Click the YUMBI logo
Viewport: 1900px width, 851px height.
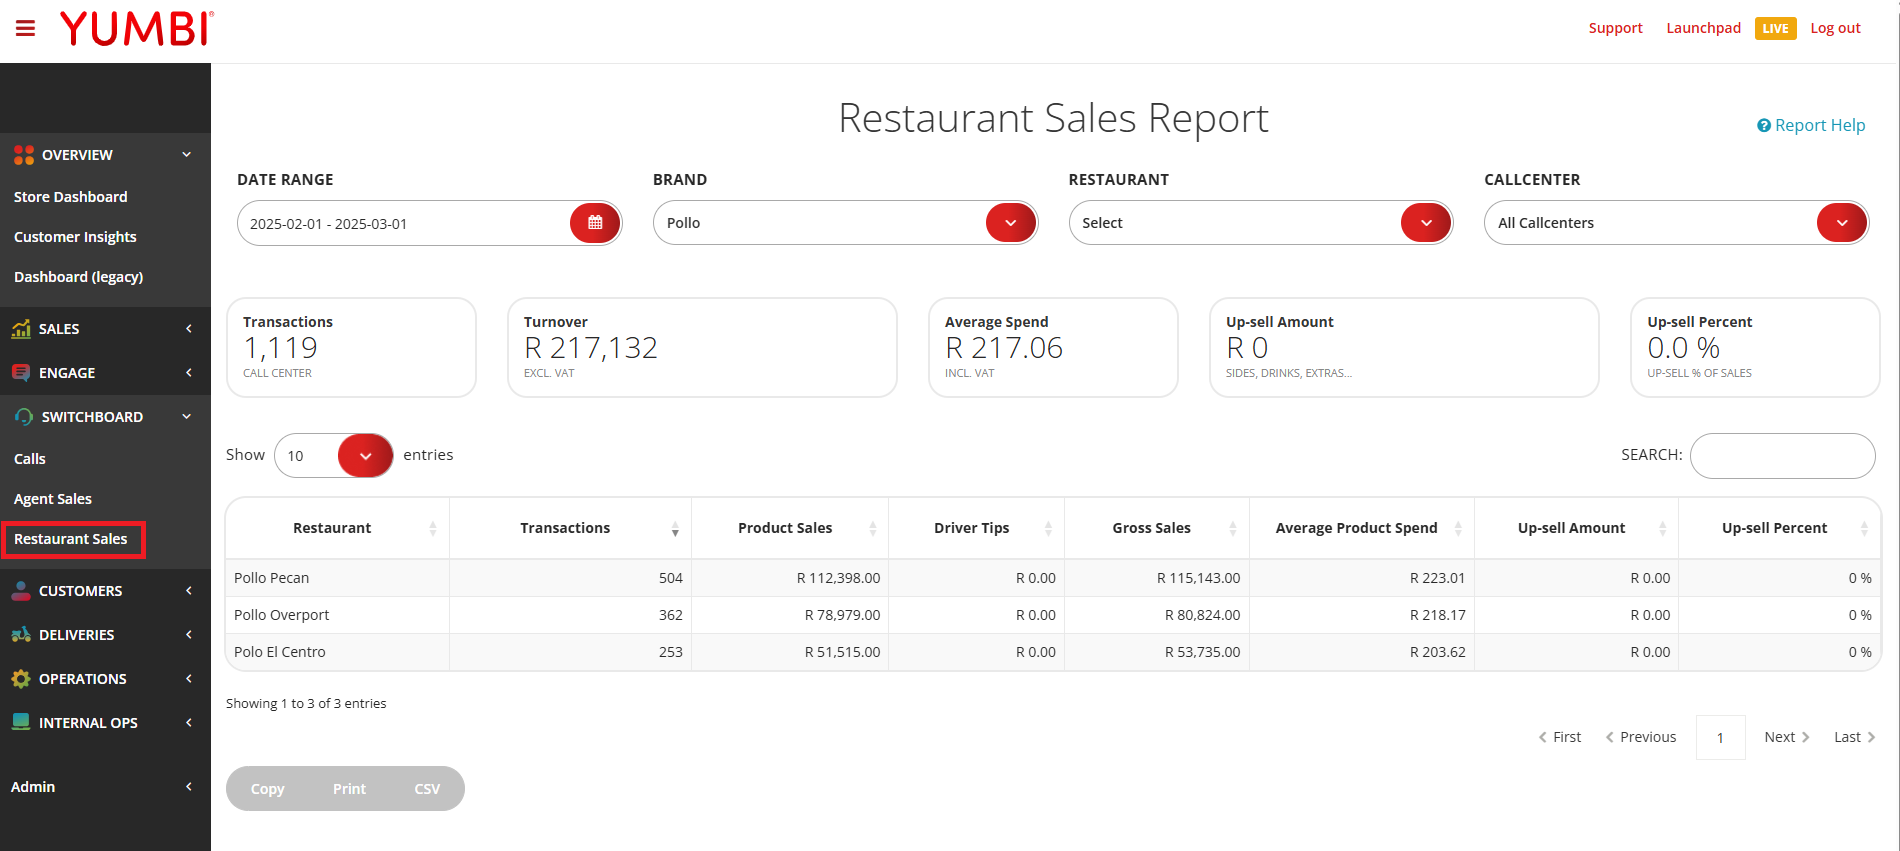(x=137, y=29)
